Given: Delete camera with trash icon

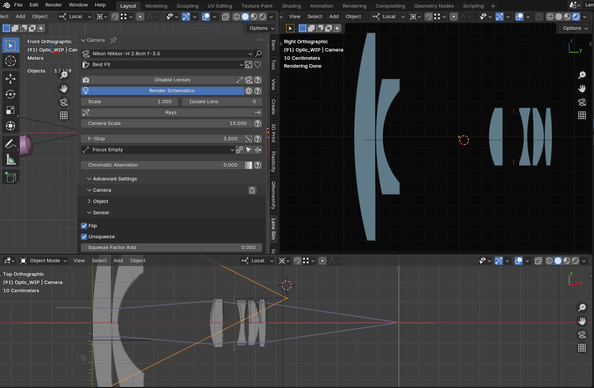Looking at the screenshot, I should [252, 190].
